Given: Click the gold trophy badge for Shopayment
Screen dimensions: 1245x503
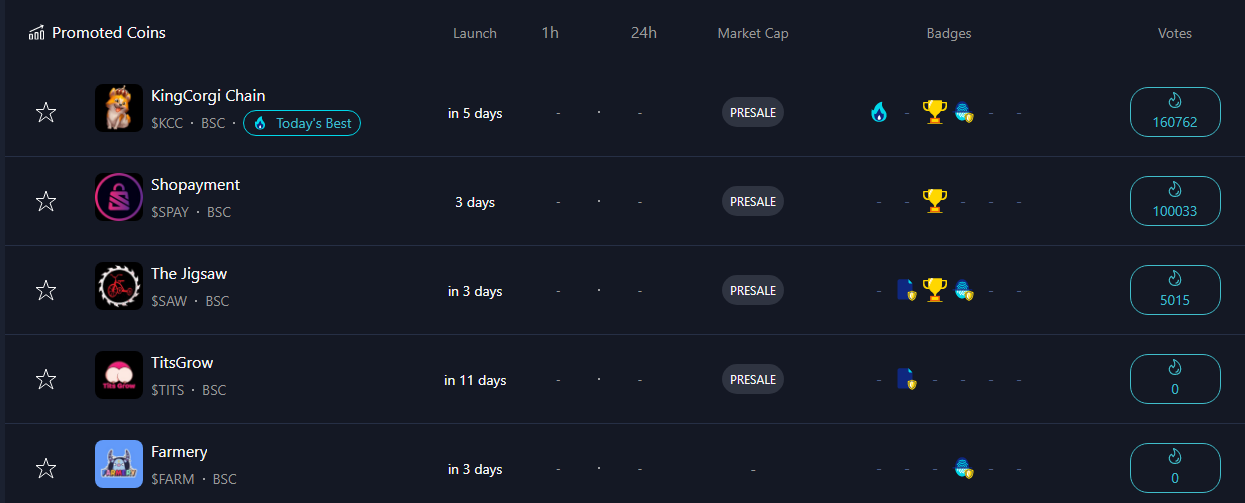Looking at the screenshot, I should click(935, 201).
